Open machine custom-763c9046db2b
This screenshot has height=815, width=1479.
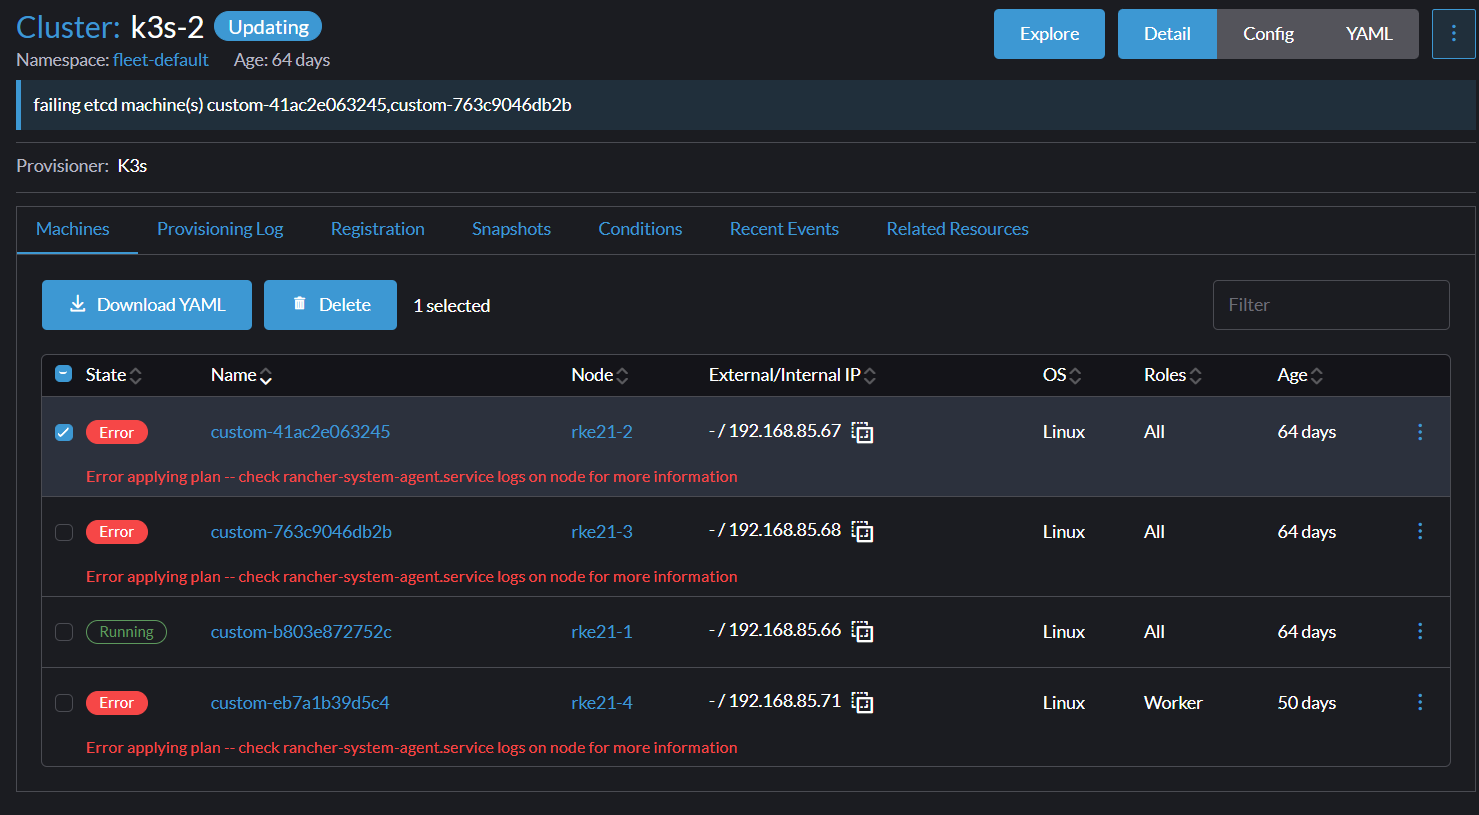point(301,532)
